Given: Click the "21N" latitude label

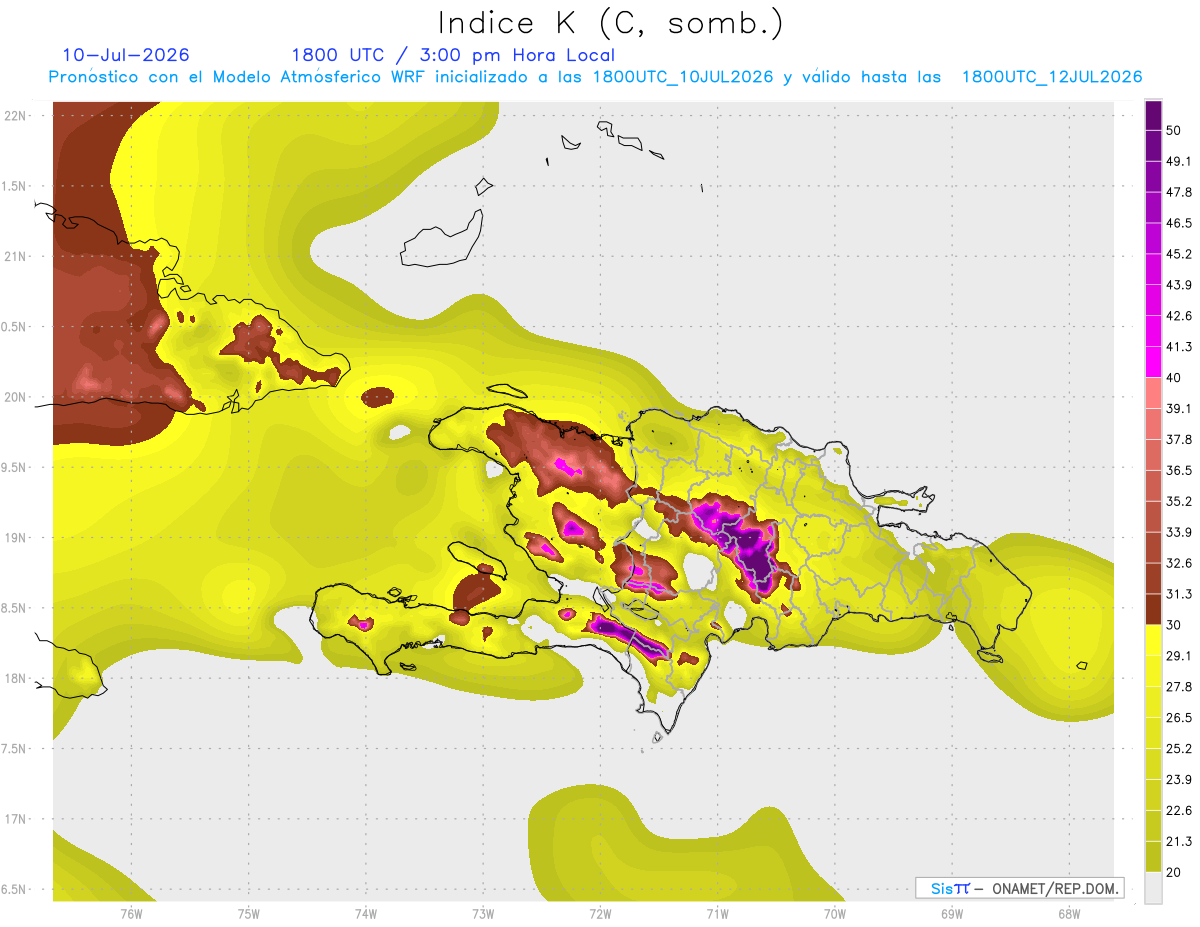Looking at the screenshot, I should pyautogui.click(x=16, y=257).
